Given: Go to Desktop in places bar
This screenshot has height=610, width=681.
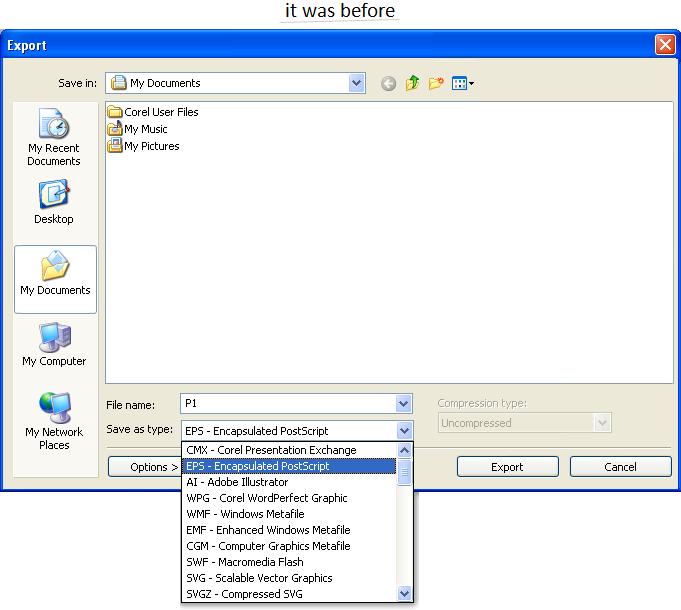Looking at the screenshot, I should point(54,201).
